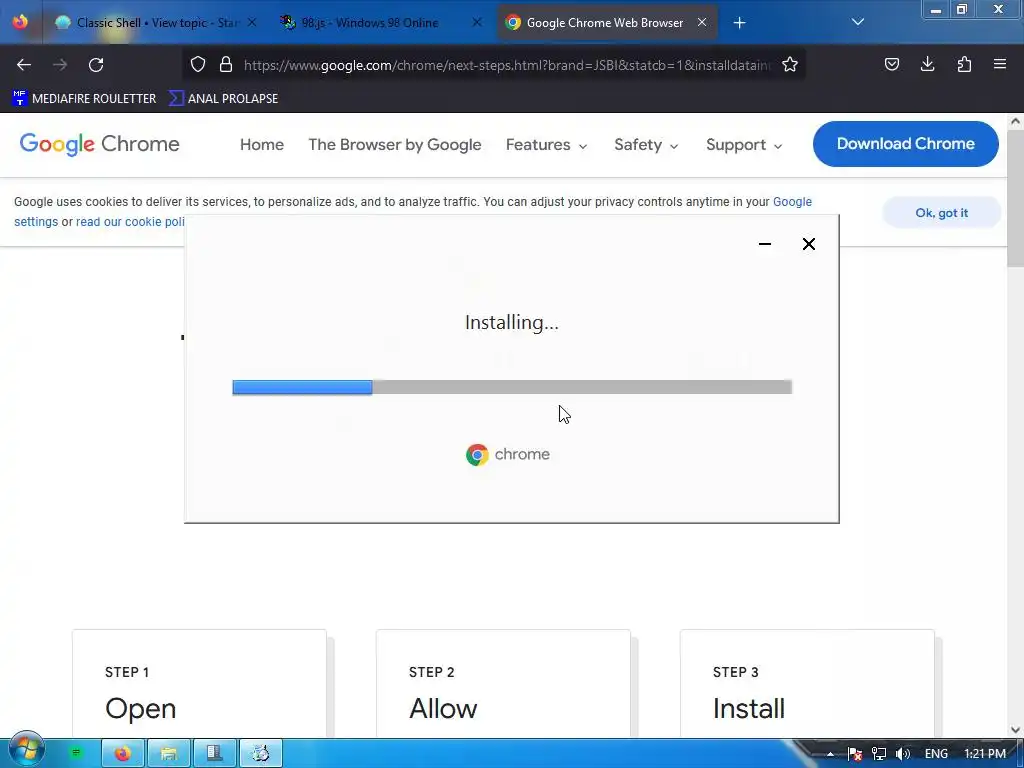This screenshot has height=768, width=1024.
Task: Minimize the Chrome installer dialog
Action: [765, 244]
